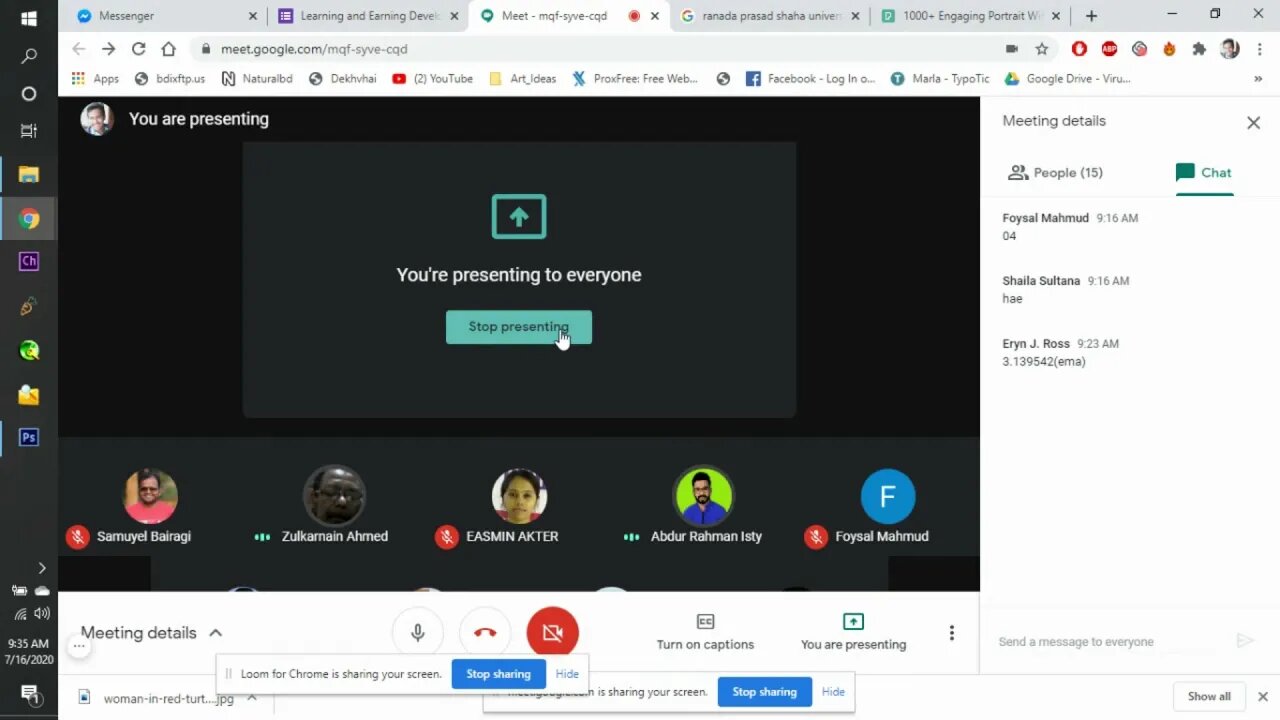Screen dimensions: 1280x720
Task: Turn the camera back on
Action: [552, 632]
